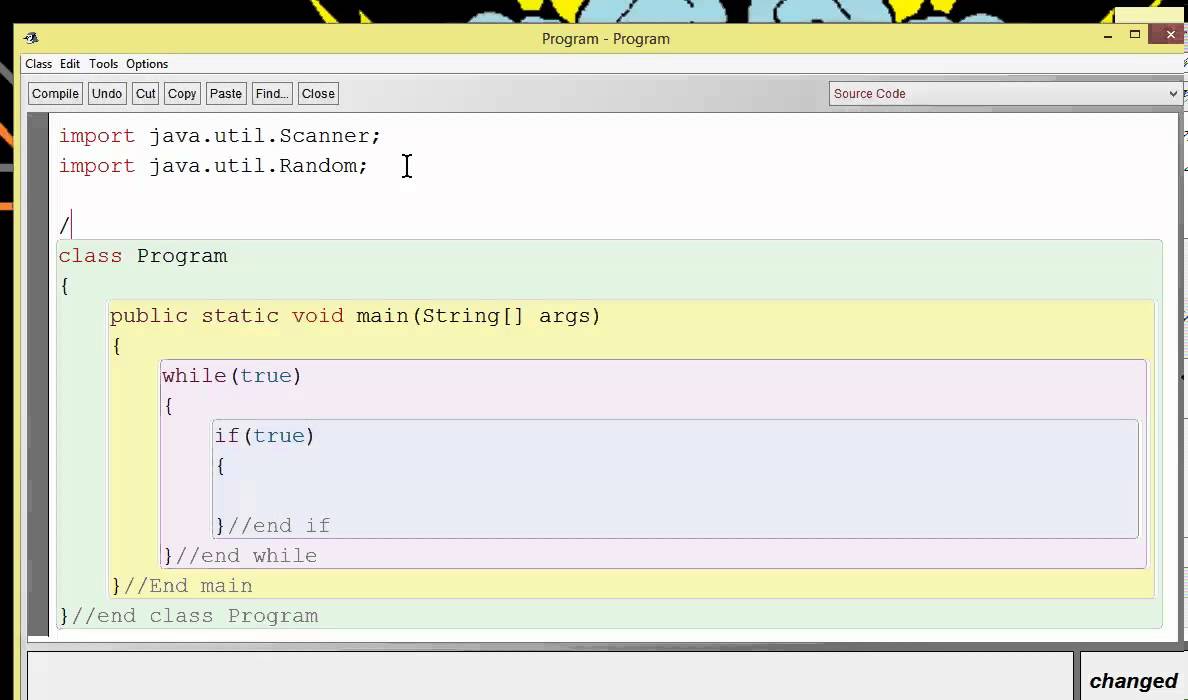Place the cursor in the 'import java.util.Random;' line
Viewport: 1188px width, 700px height.
[x=213, y=166]
